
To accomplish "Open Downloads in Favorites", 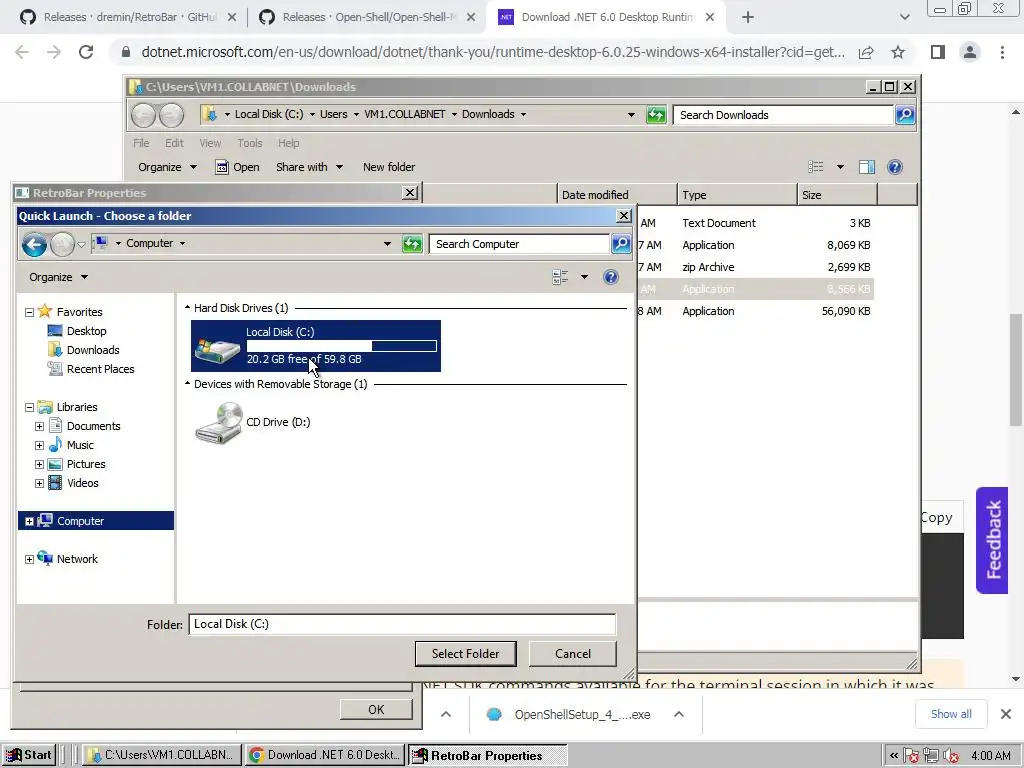I will [x=93, y=350].
